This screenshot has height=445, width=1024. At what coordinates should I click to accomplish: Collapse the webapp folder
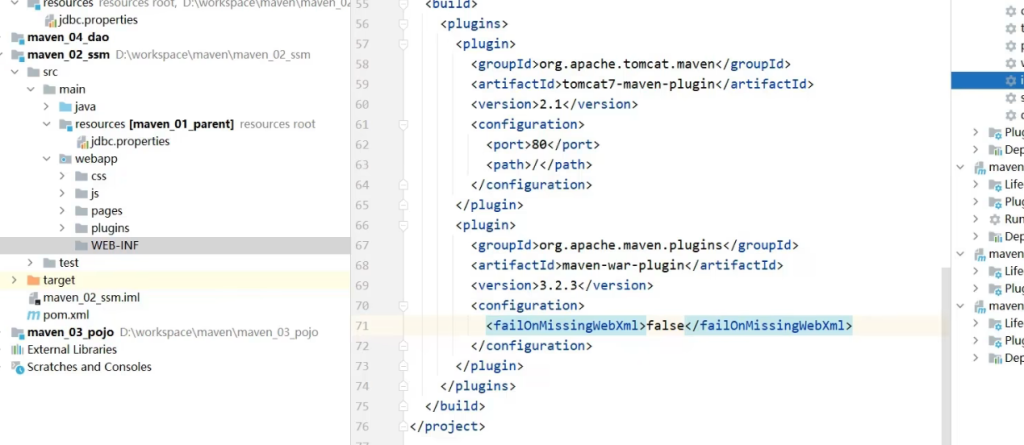point(46,159)
